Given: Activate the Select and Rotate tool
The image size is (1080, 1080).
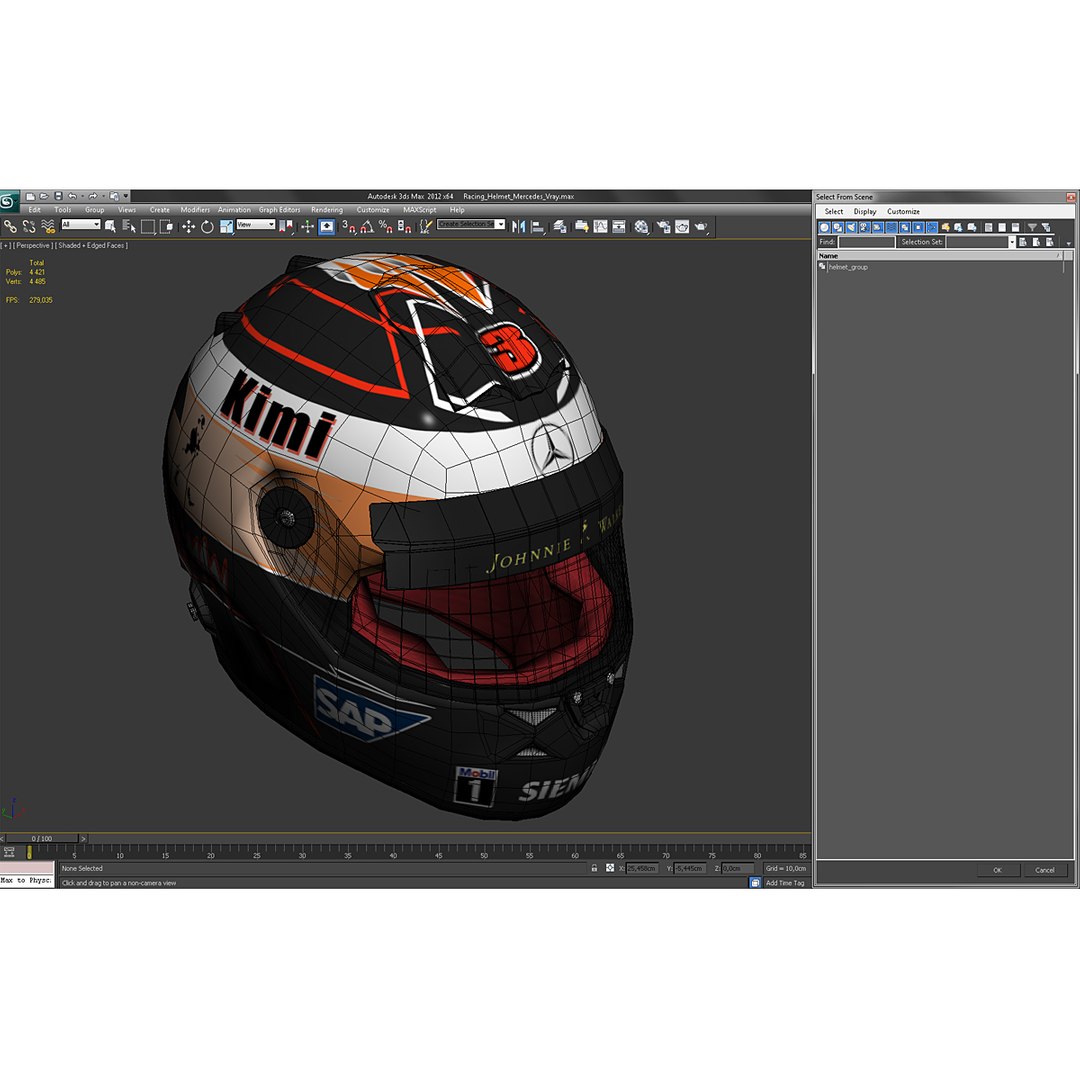Looking at the screenshot, I should (207, 226).
